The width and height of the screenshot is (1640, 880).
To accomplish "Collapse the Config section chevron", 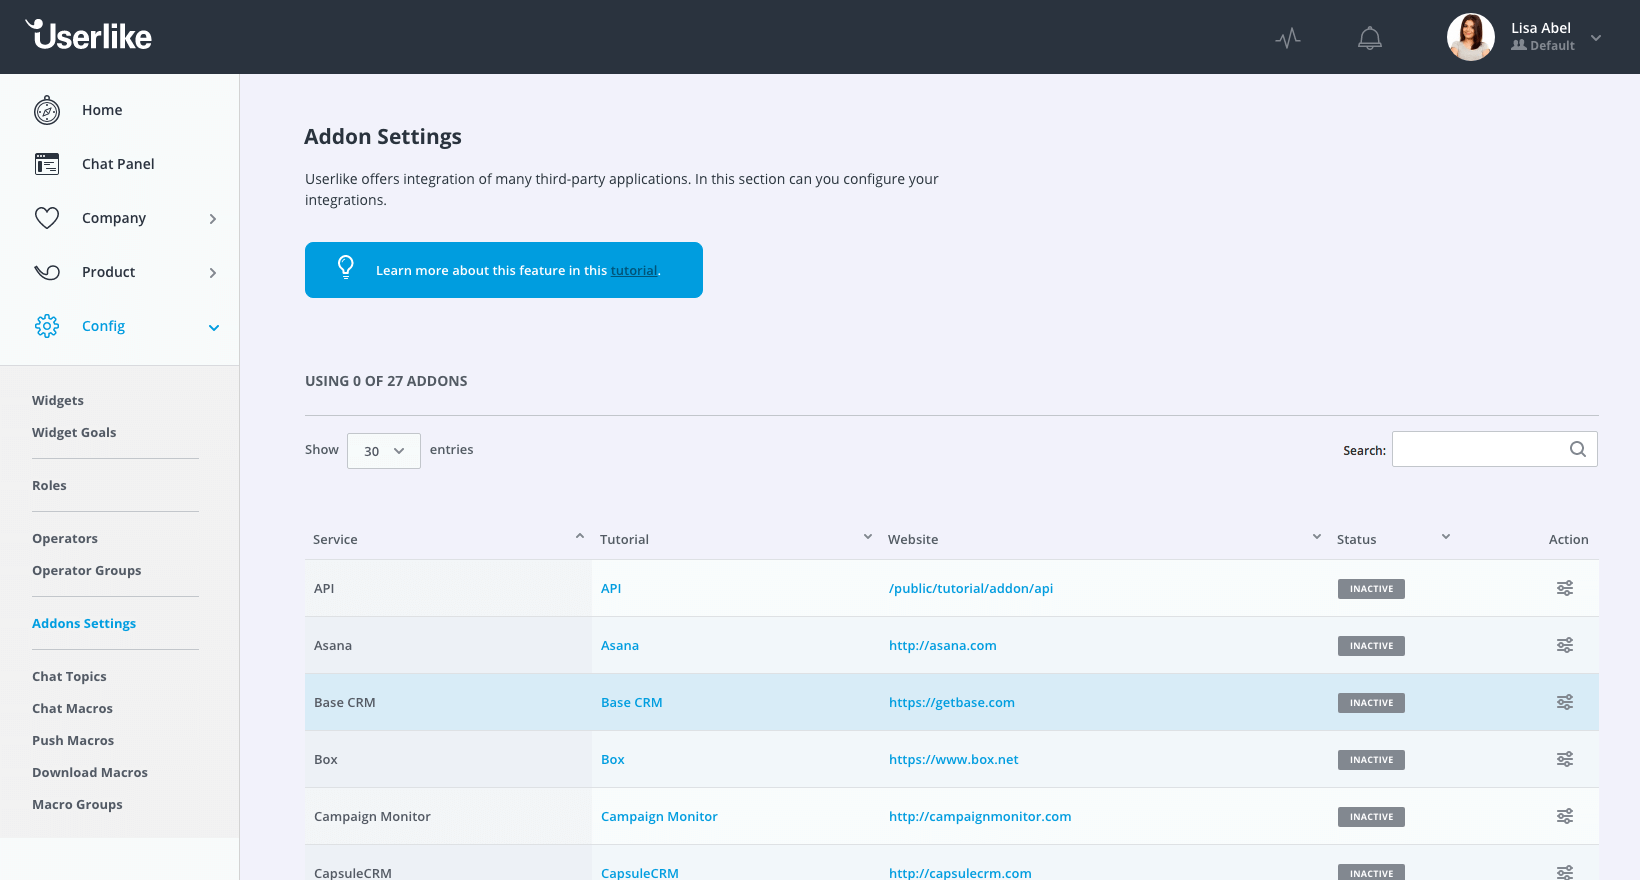I will (x=213, y=327).
